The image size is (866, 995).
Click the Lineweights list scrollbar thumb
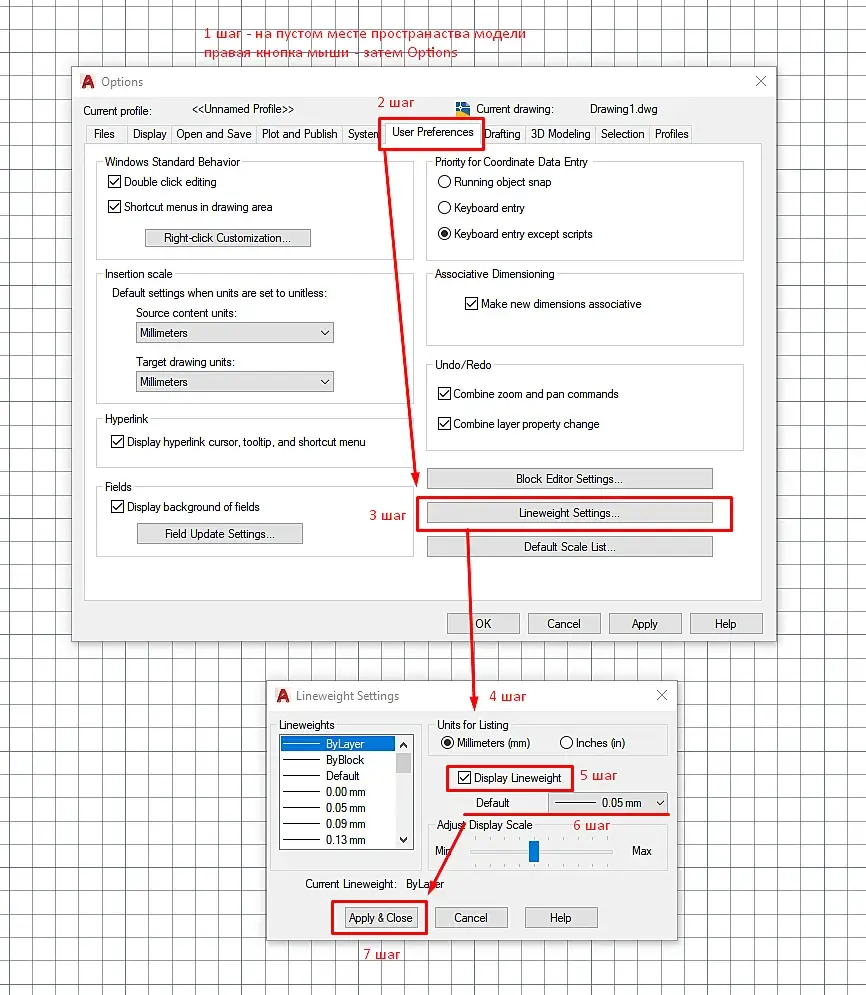(403, 762)
